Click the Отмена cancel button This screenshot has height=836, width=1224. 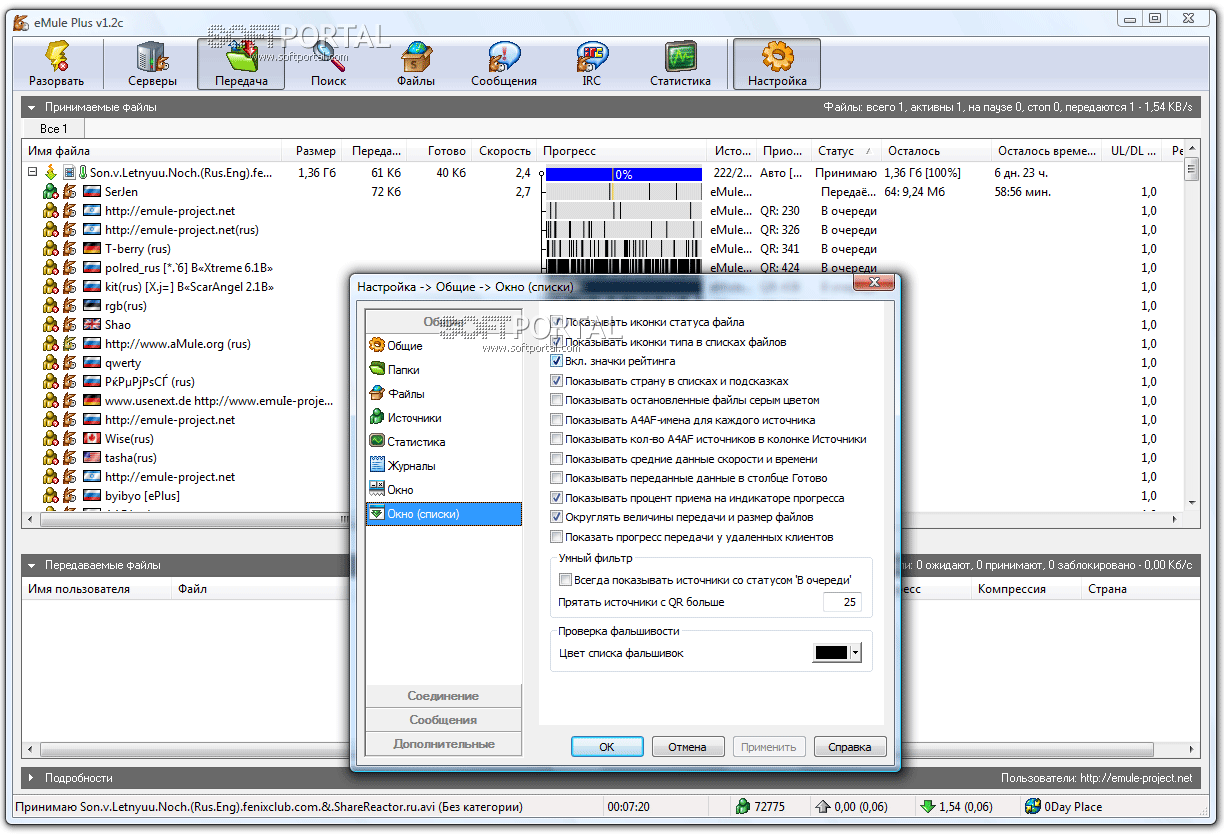688,747
